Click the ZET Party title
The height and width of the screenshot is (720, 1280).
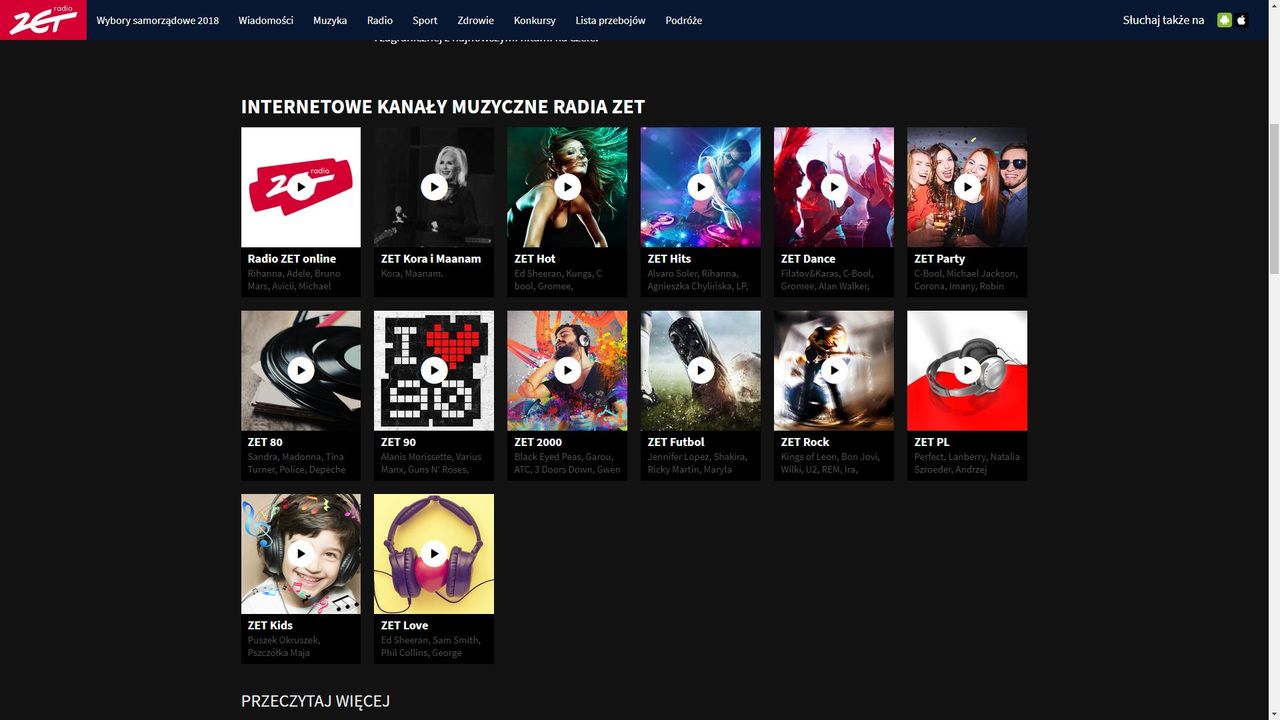[x=940, y=259]
